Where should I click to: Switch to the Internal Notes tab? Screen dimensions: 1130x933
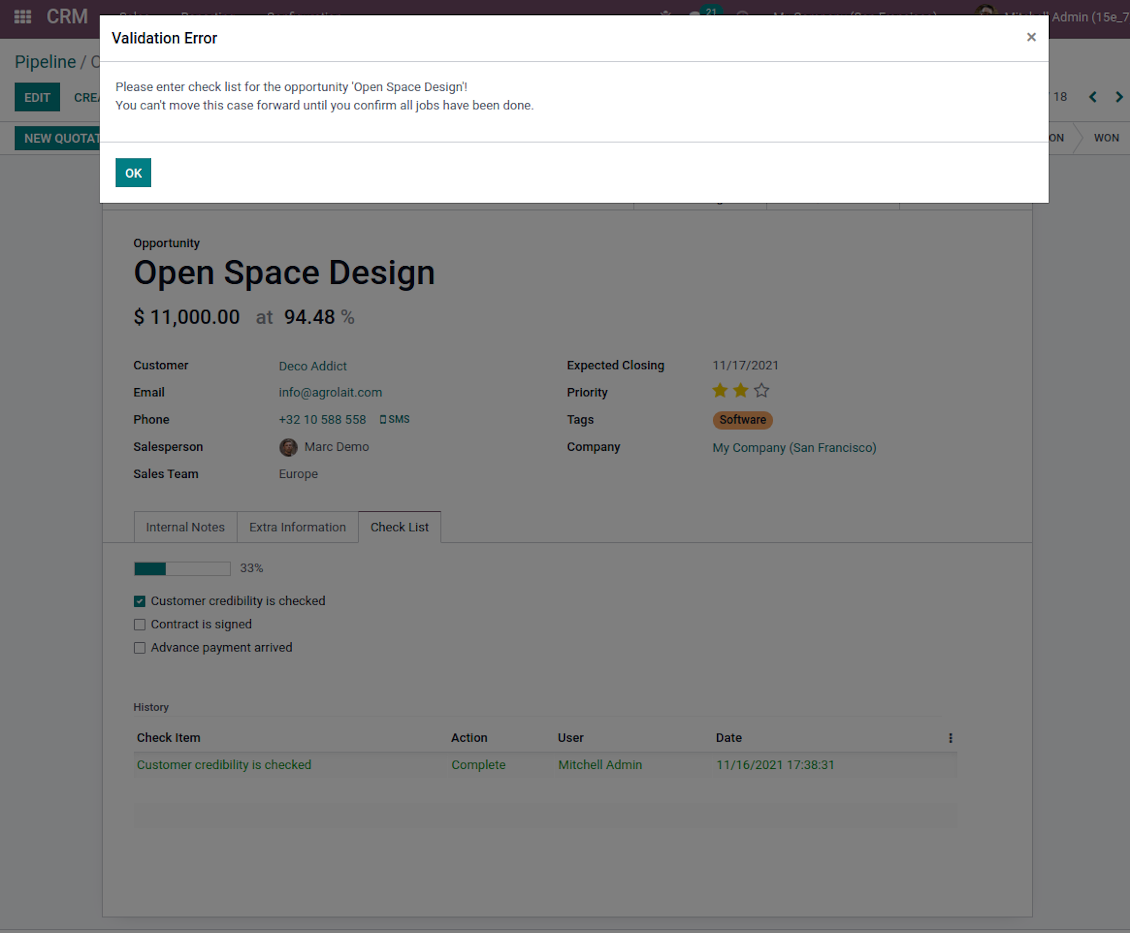185,527
